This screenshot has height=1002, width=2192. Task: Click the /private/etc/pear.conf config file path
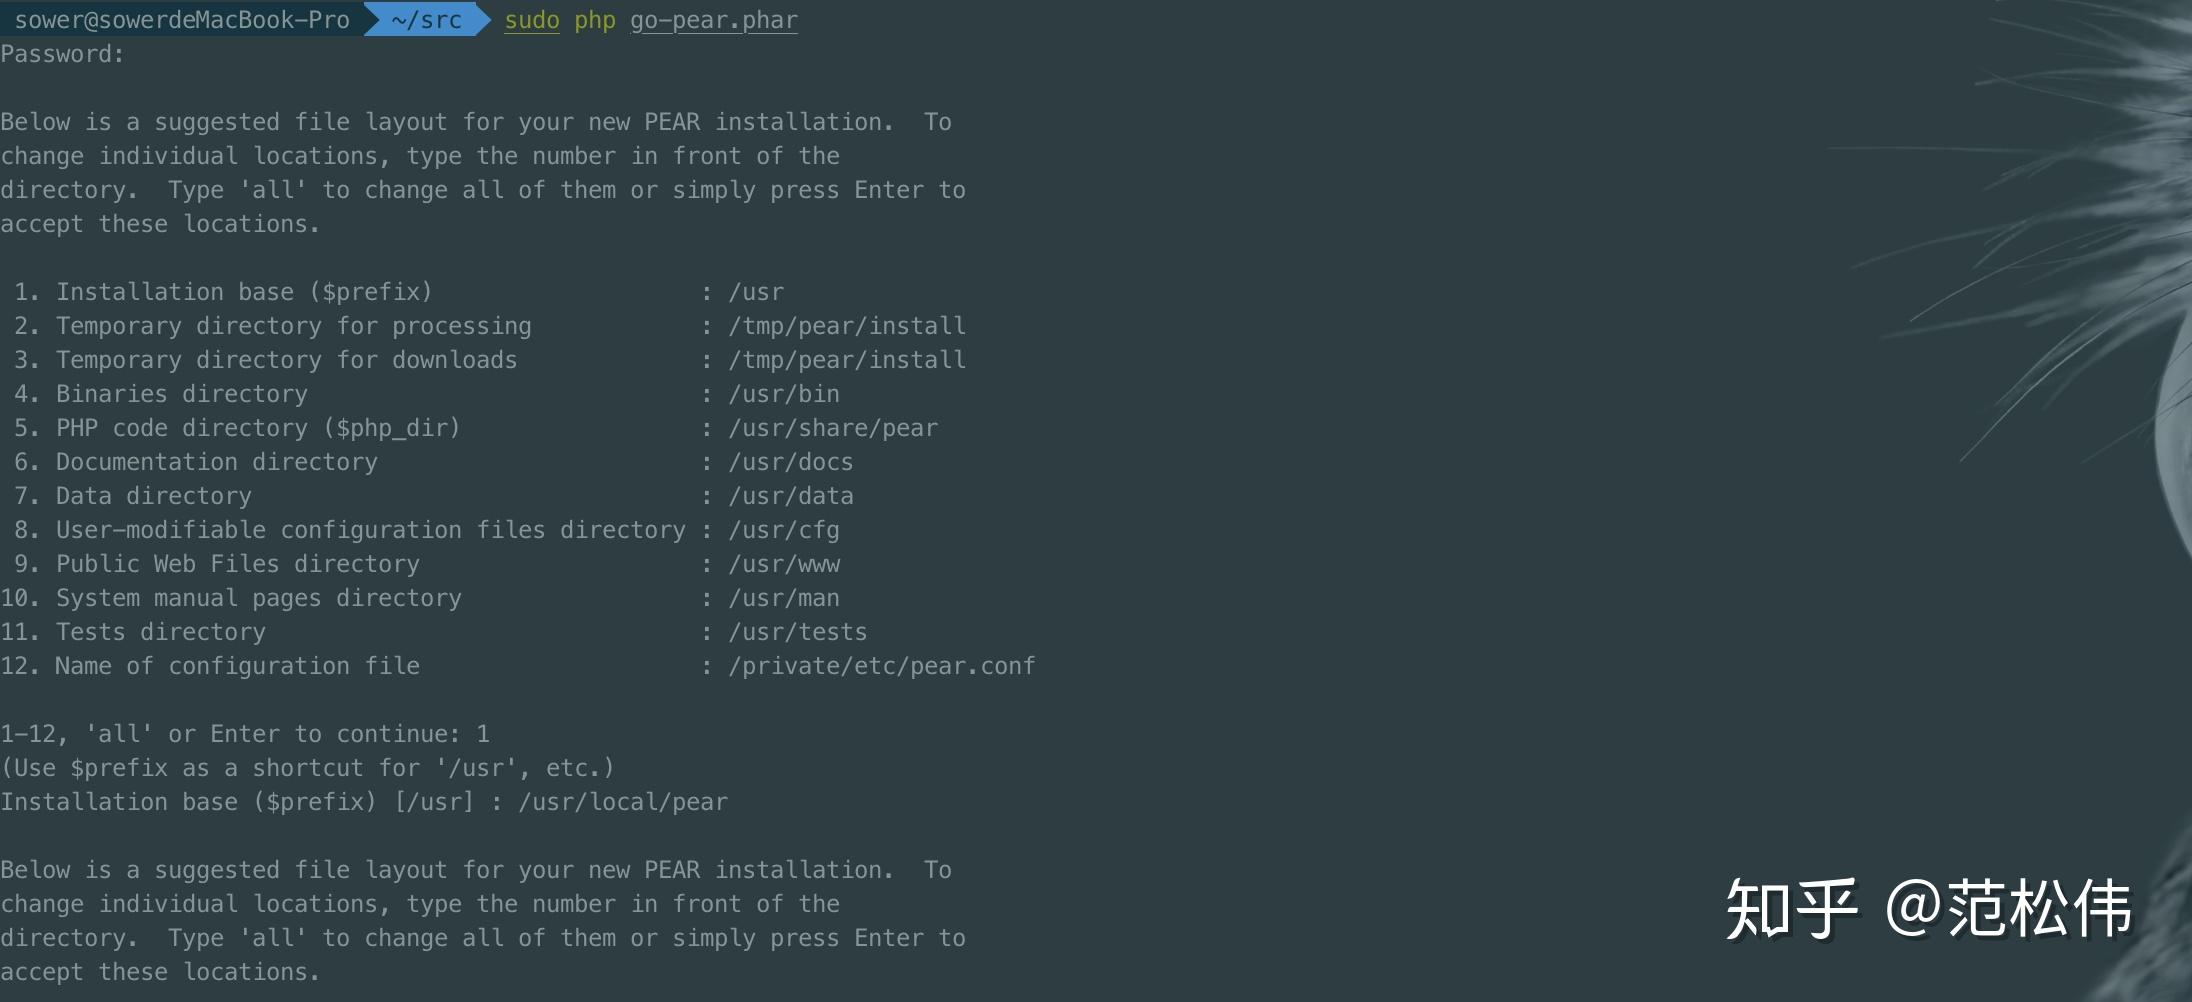882,666
